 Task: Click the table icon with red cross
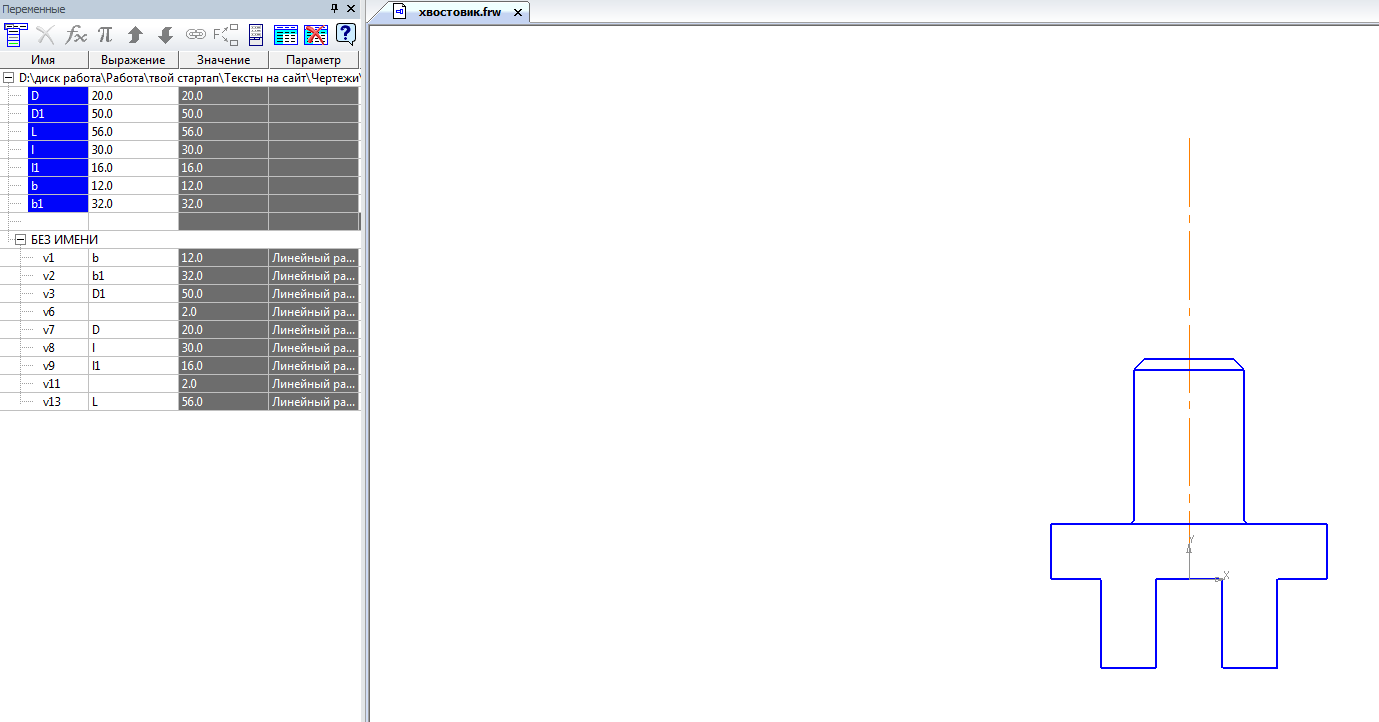316,35
